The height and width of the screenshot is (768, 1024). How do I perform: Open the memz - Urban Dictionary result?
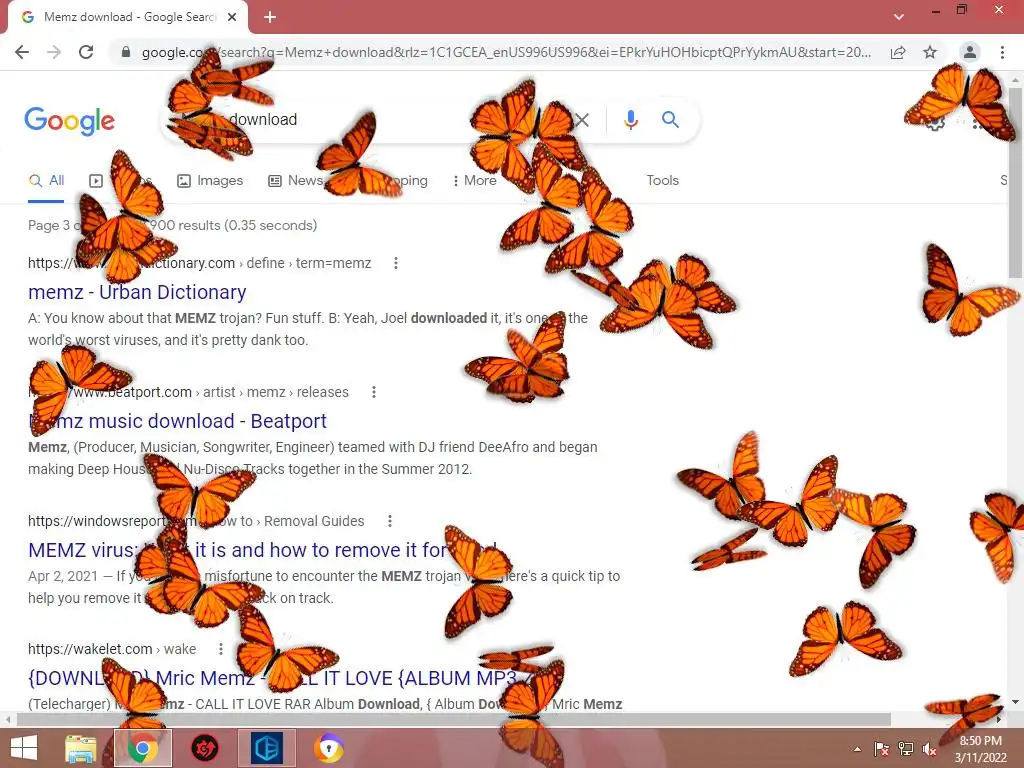pyautogui.click(x=137, y=292)
